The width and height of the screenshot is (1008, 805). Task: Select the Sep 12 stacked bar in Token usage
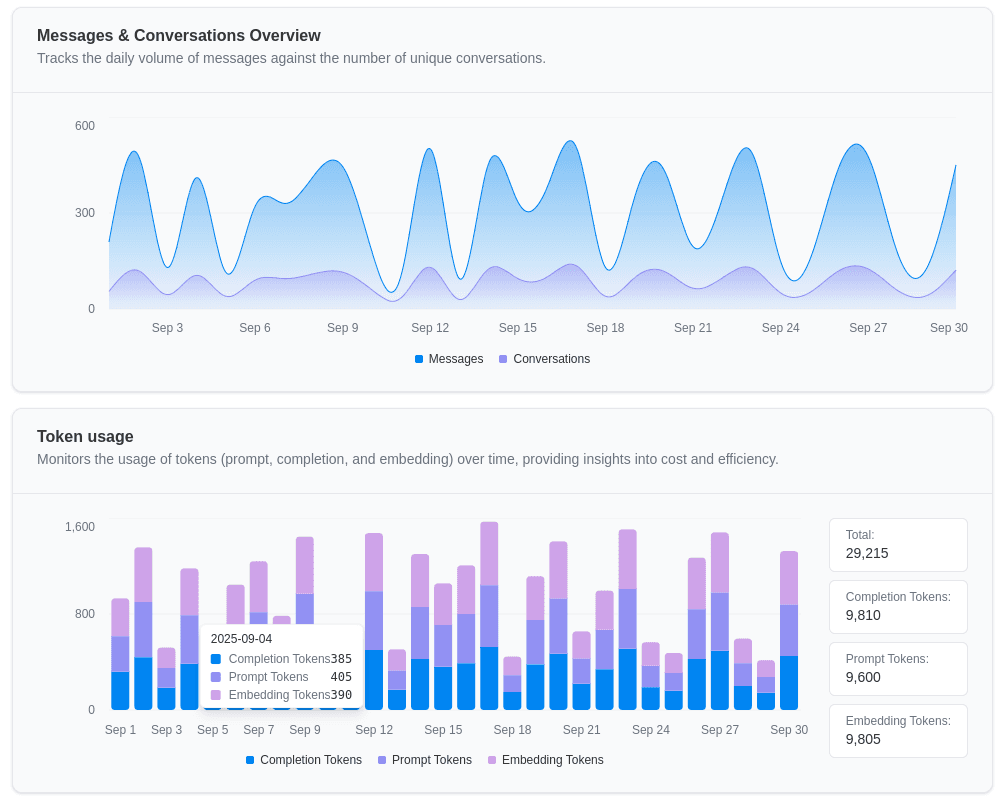click(374, 622)
